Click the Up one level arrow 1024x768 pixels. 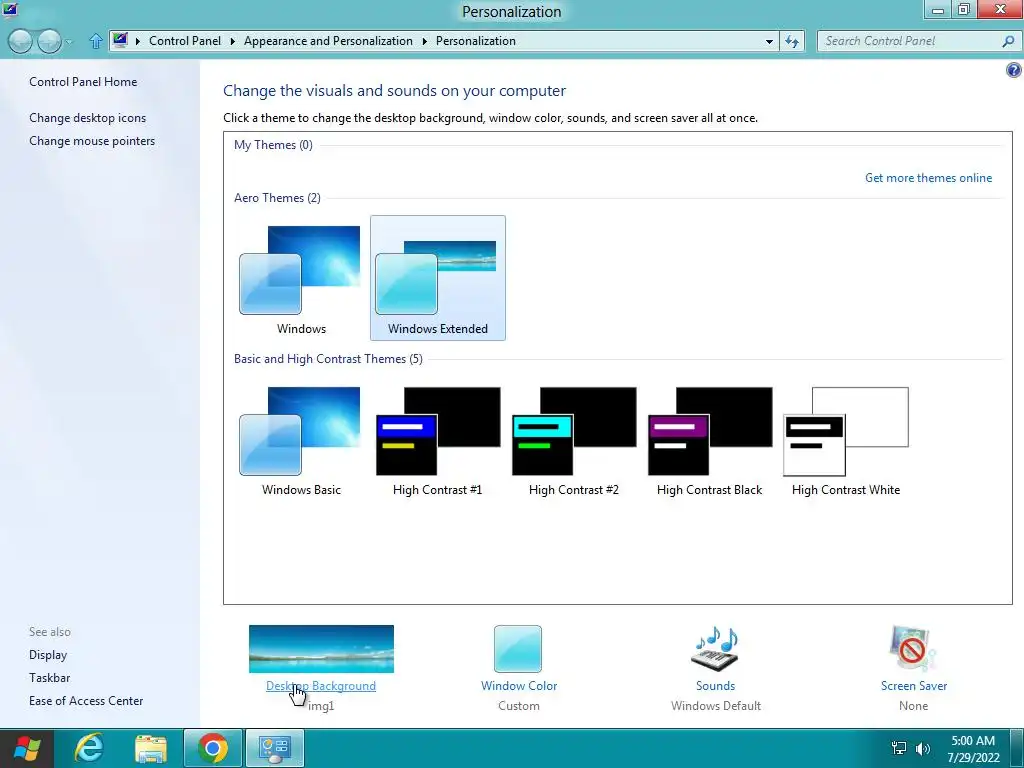coord(96,41)
